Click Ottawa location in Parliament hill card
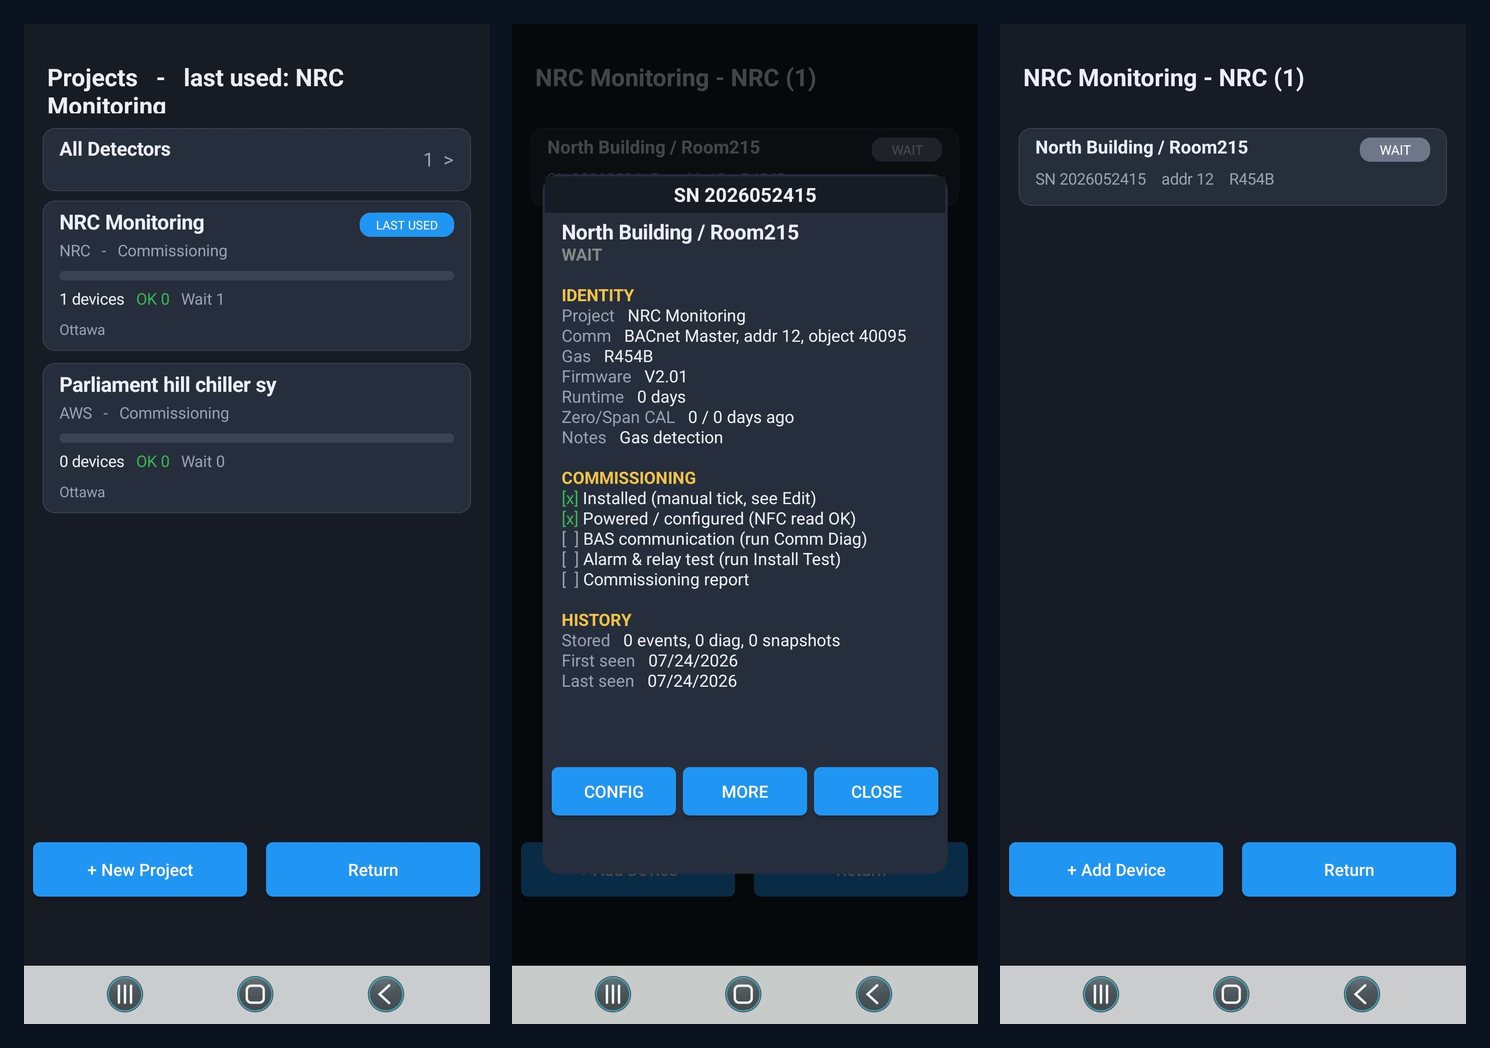 coord(82,492)
